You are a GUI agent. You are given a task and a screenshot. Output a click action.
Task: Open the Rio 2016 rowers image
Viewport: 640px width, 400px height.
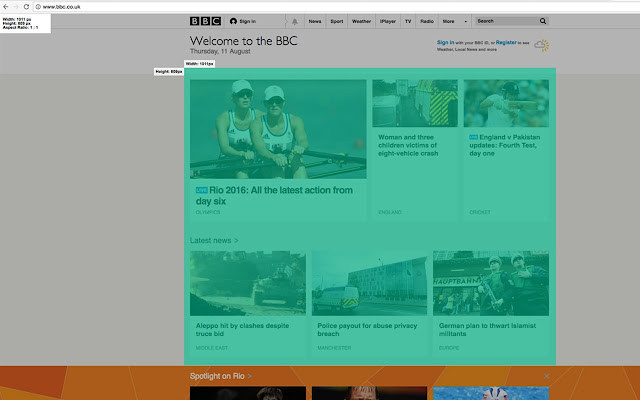[278, 129]
